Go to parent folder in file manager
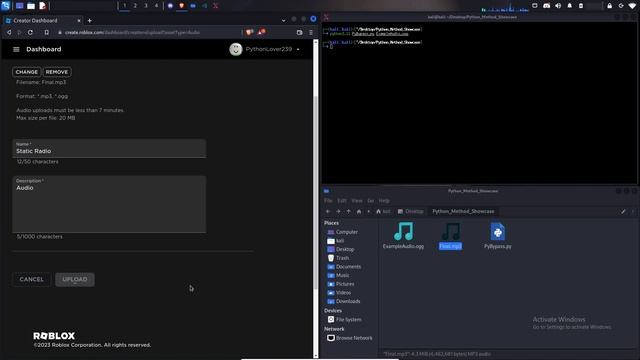640x360 pixels. point(349,211)
